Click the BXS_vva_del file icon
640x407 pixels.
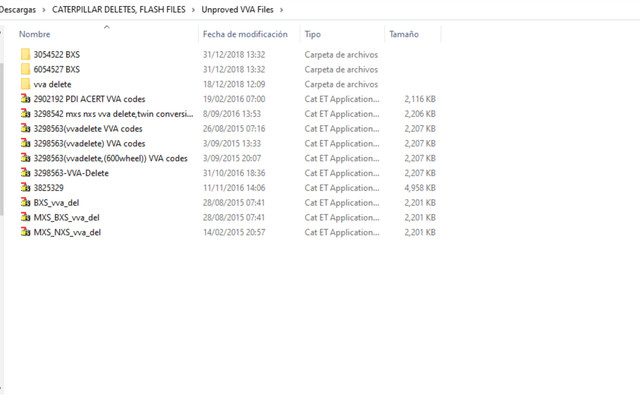point(25,202)
